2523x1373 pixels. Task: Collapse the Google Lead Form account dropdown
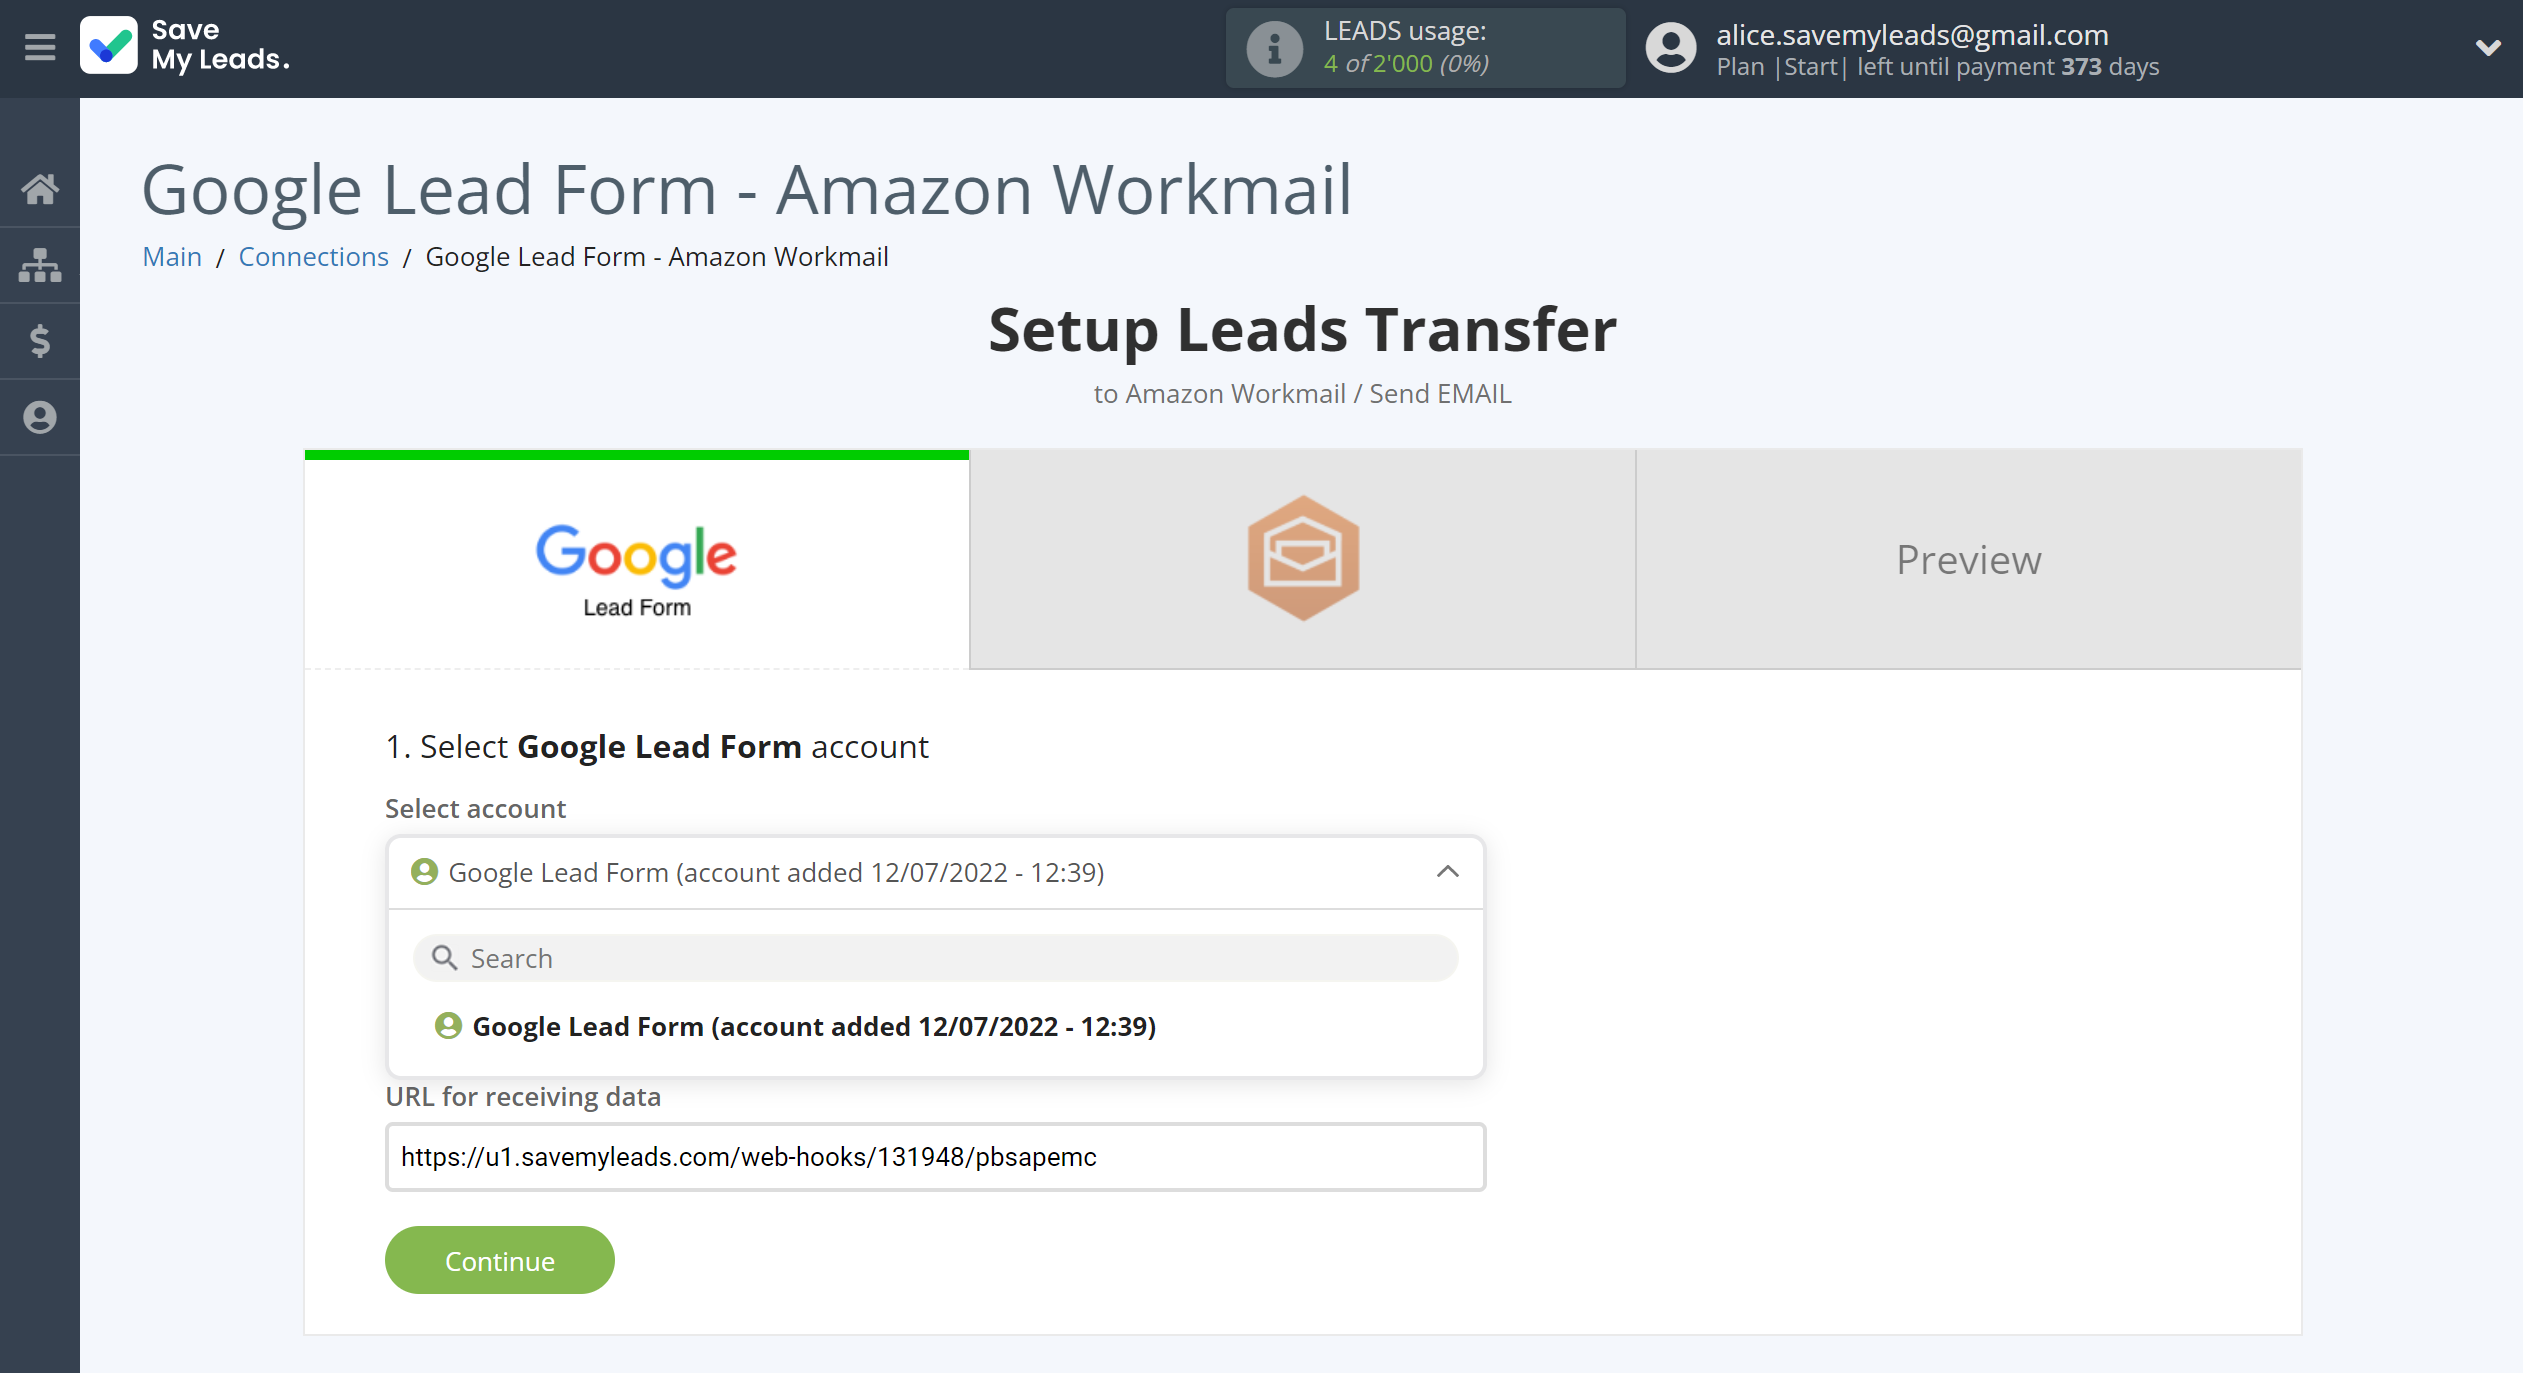click(1445, 872)
